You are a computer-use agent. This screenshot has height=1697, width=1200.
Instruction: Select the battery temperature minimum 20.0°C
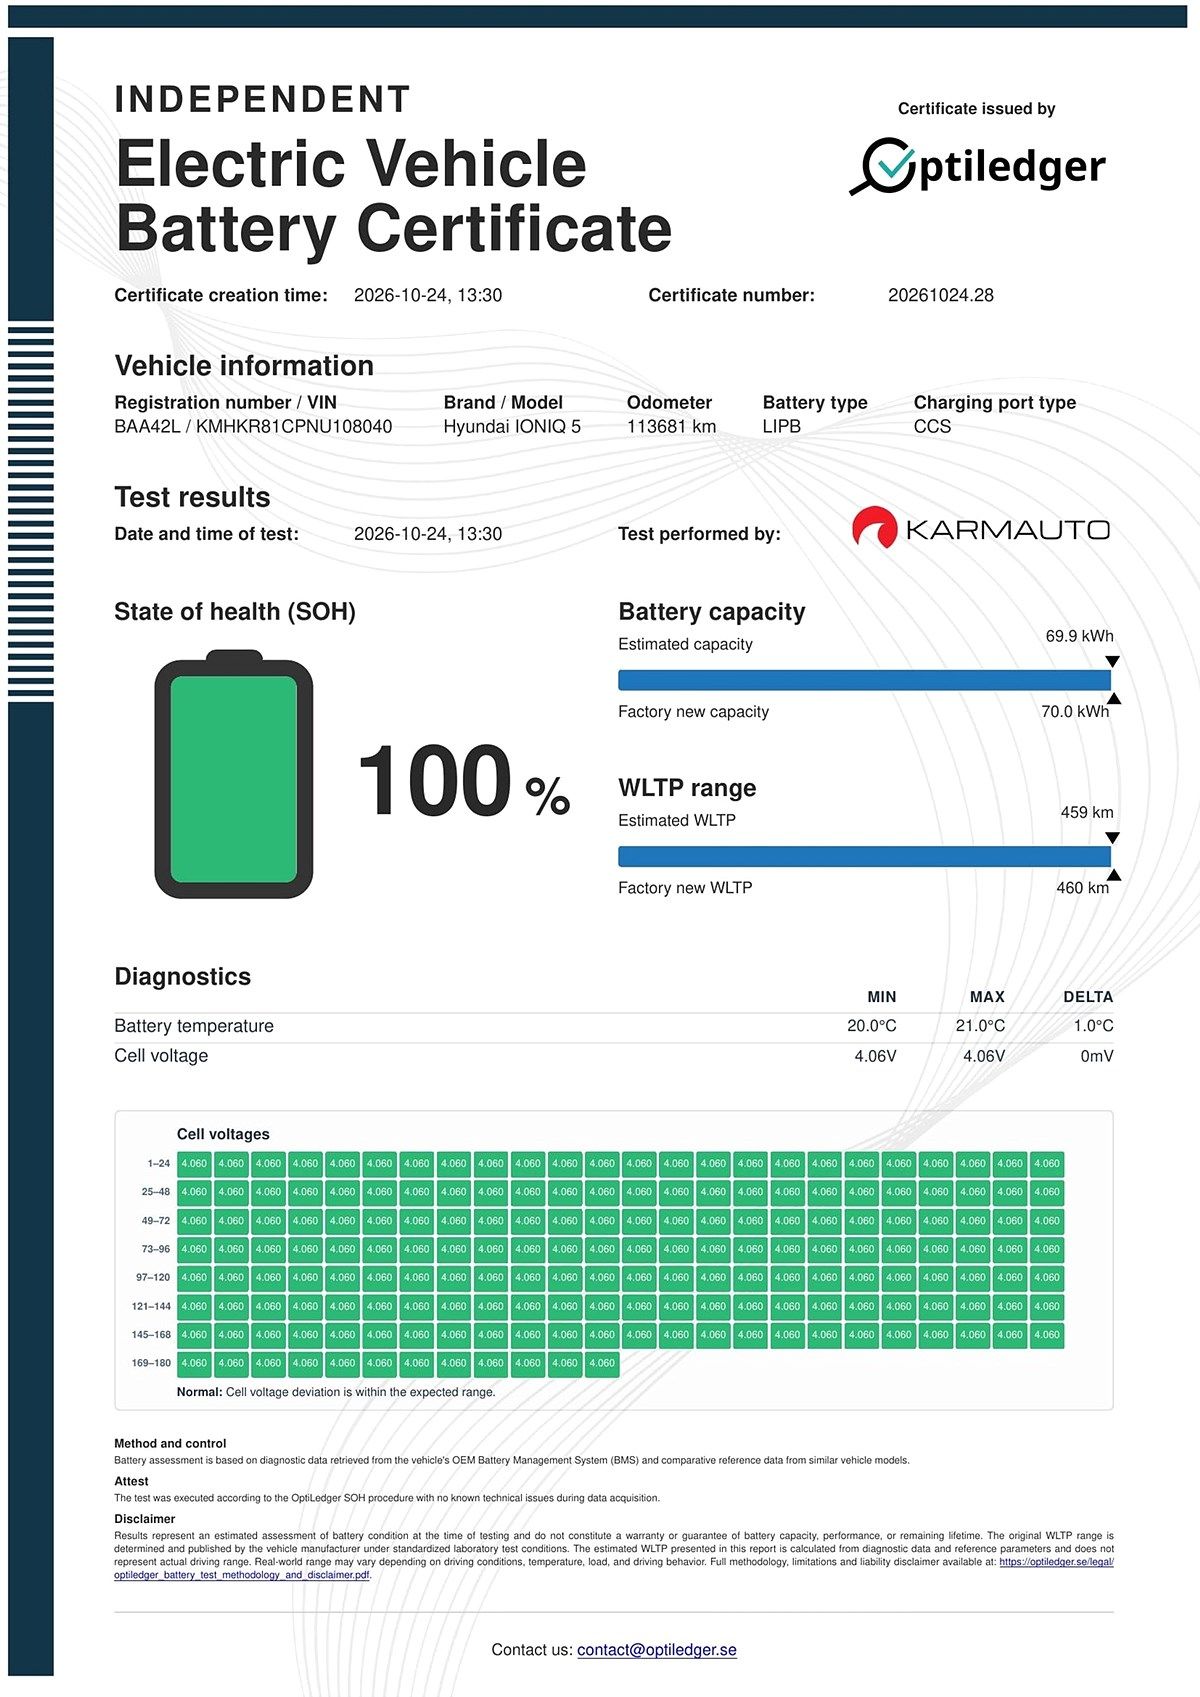click(x=872, y=1026)
